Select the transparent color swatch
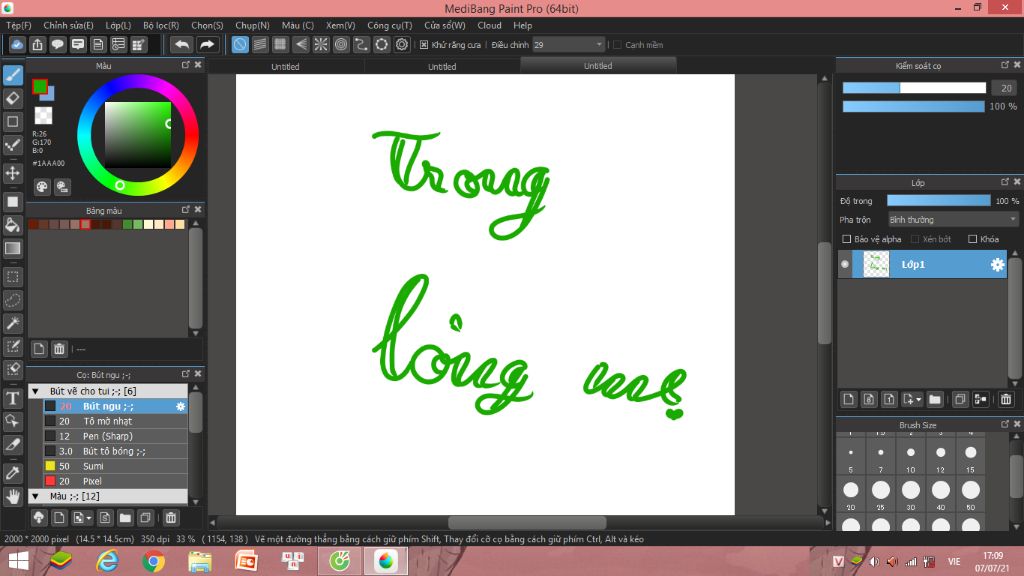Viewport: 1024px width, 576px height. [x=43, y=116]
